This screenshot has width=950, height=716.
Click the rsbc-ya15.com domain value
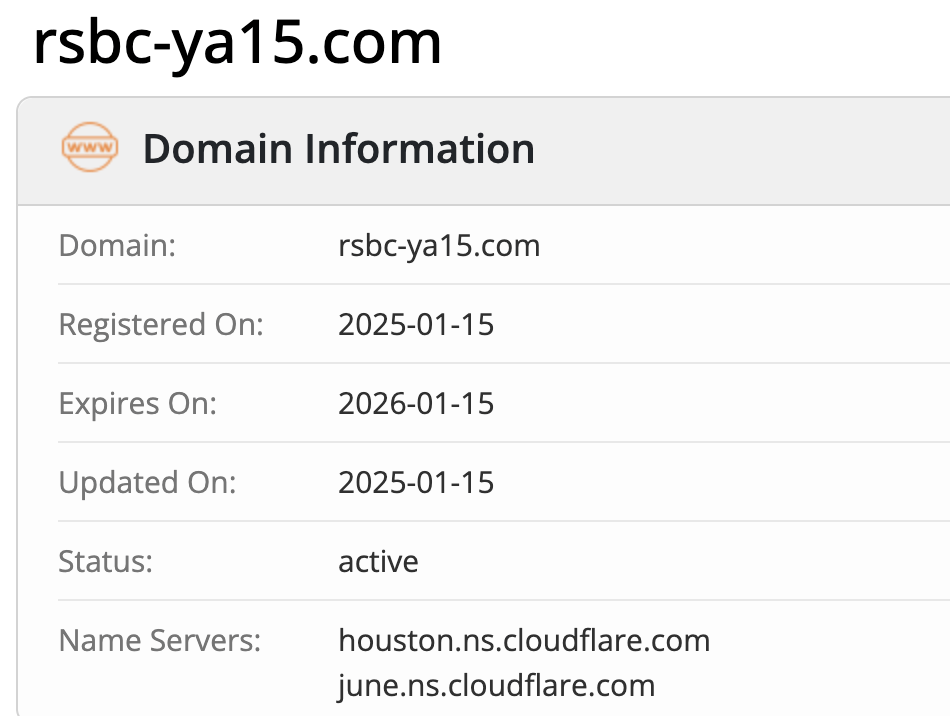click(439, 245)
